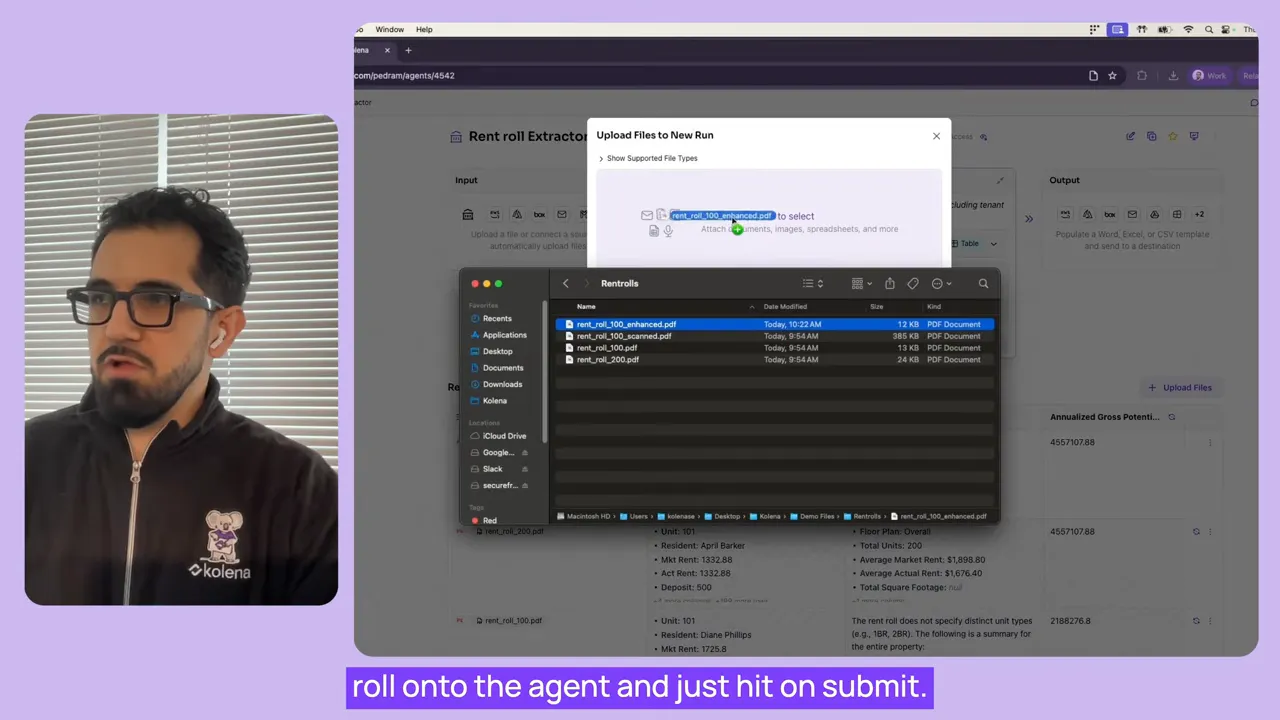Click the document attachment icon in upload dialog
1280x720 pixels.
tap(654, 230)
